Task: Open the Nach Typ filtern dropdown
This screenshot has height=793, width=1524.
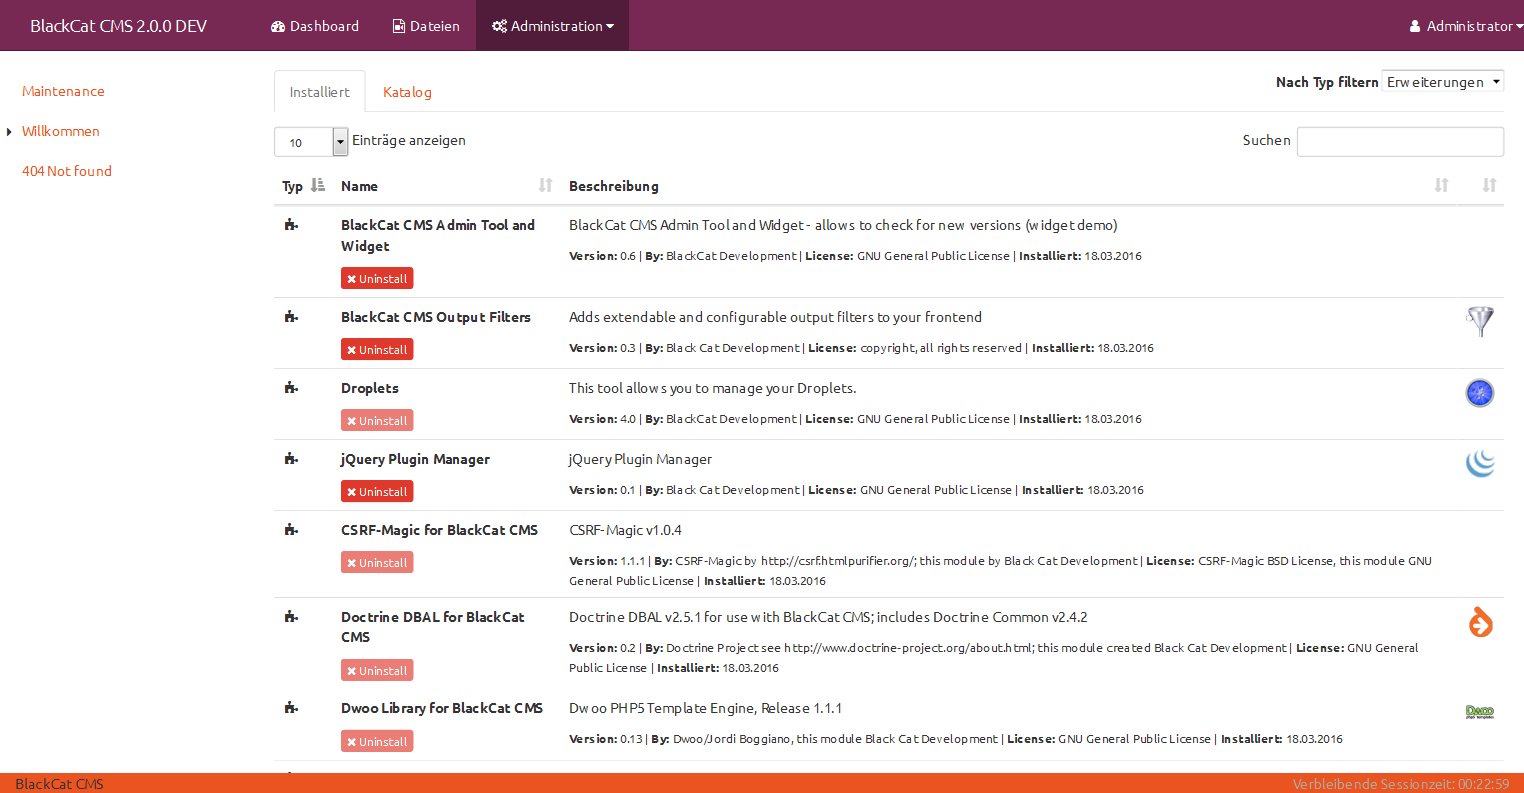Action: click(1442, 82)
